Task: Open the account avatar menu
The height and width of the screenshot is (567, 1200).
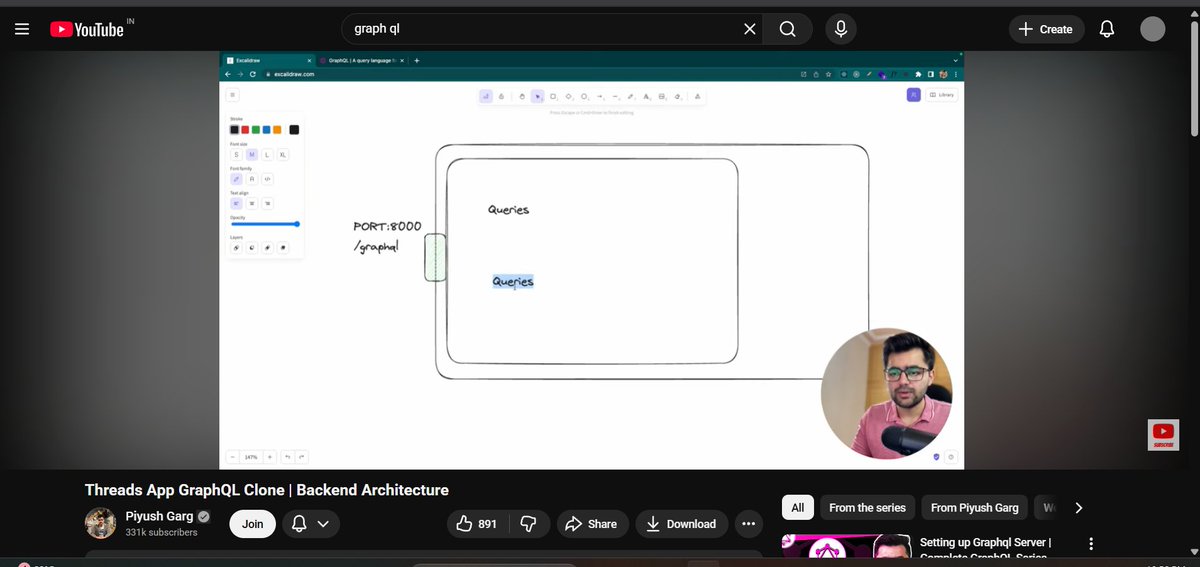Action: coord(1153,29)
